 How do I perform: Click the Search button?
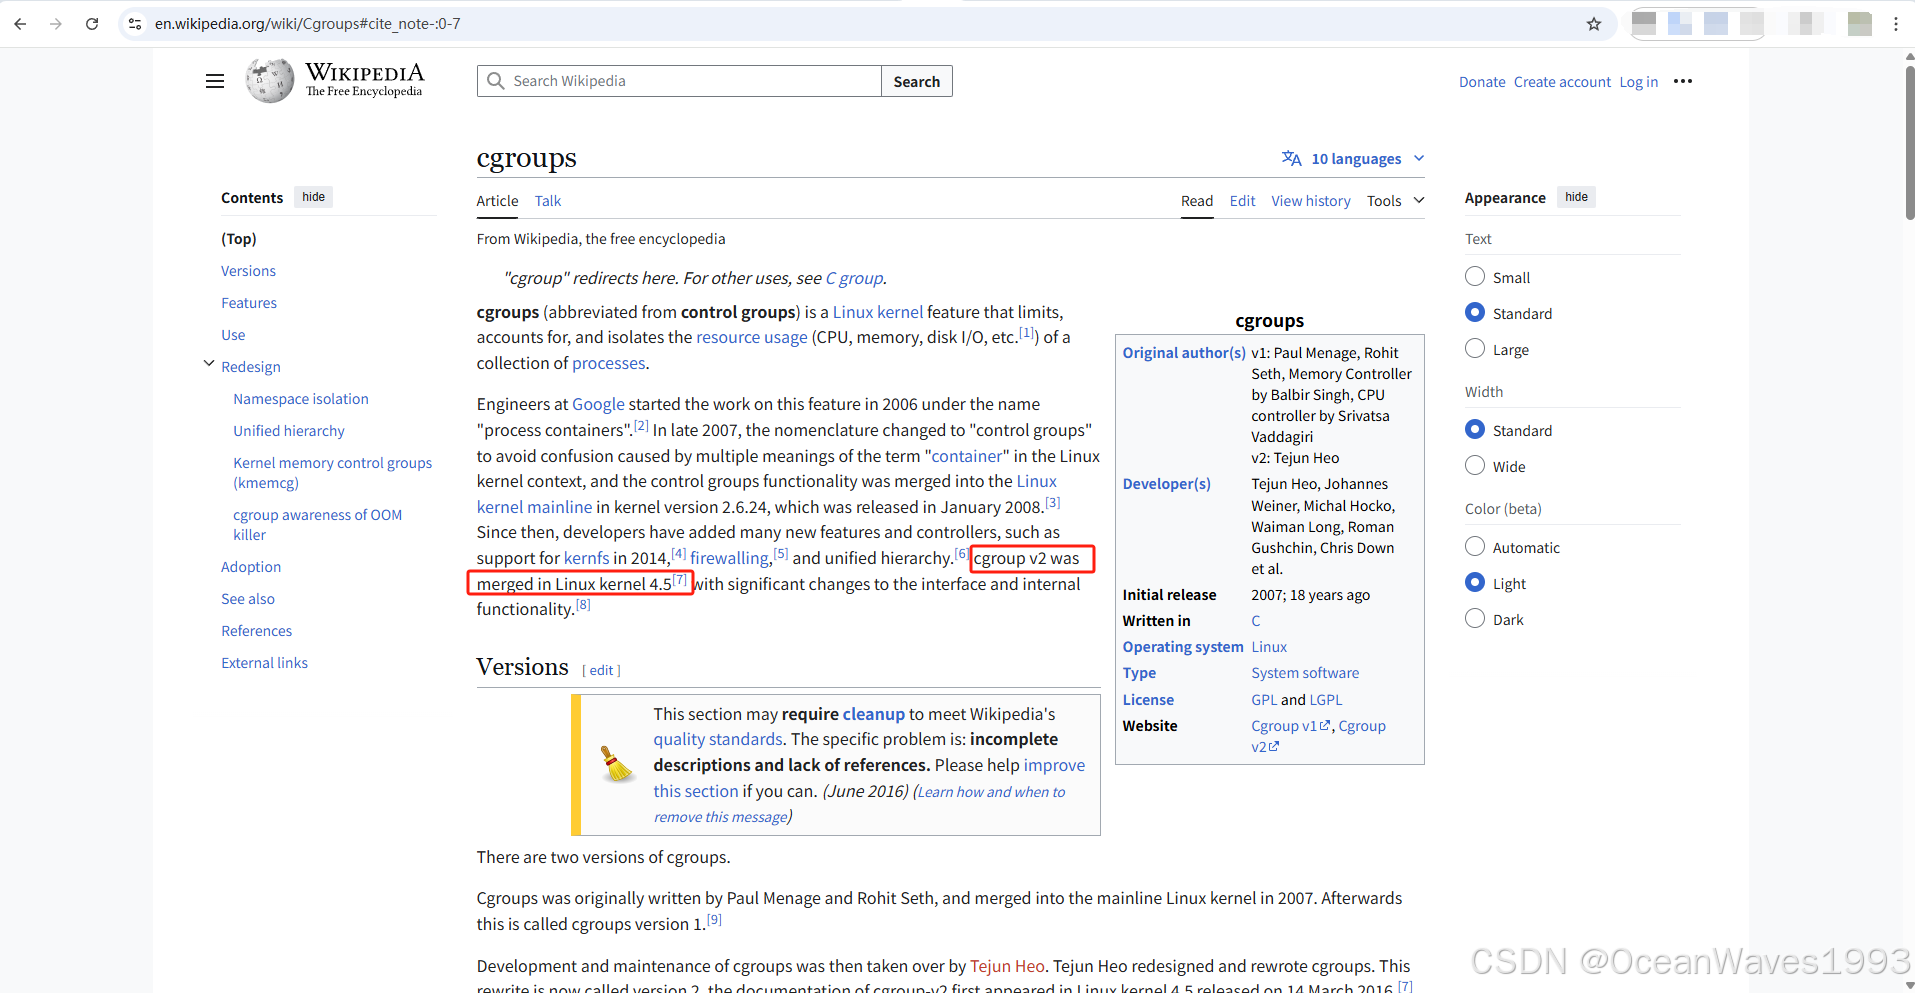917,81
